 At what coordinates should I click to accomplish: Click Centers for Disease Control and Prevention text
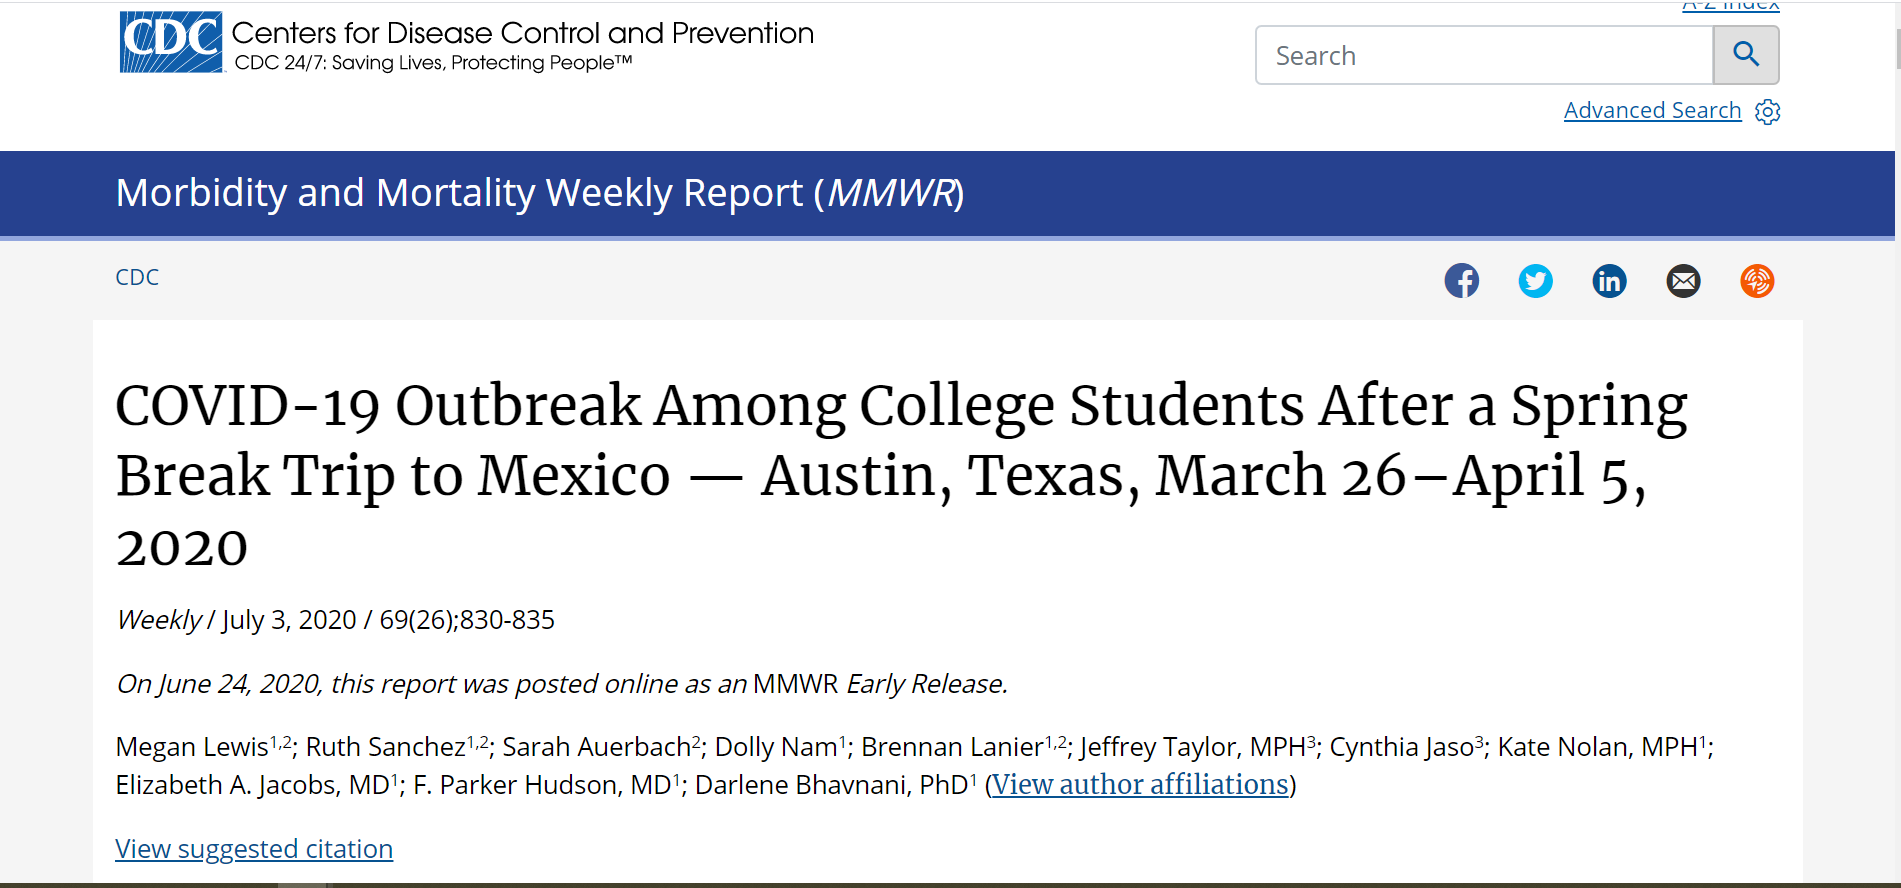click(x=522, y=33)
